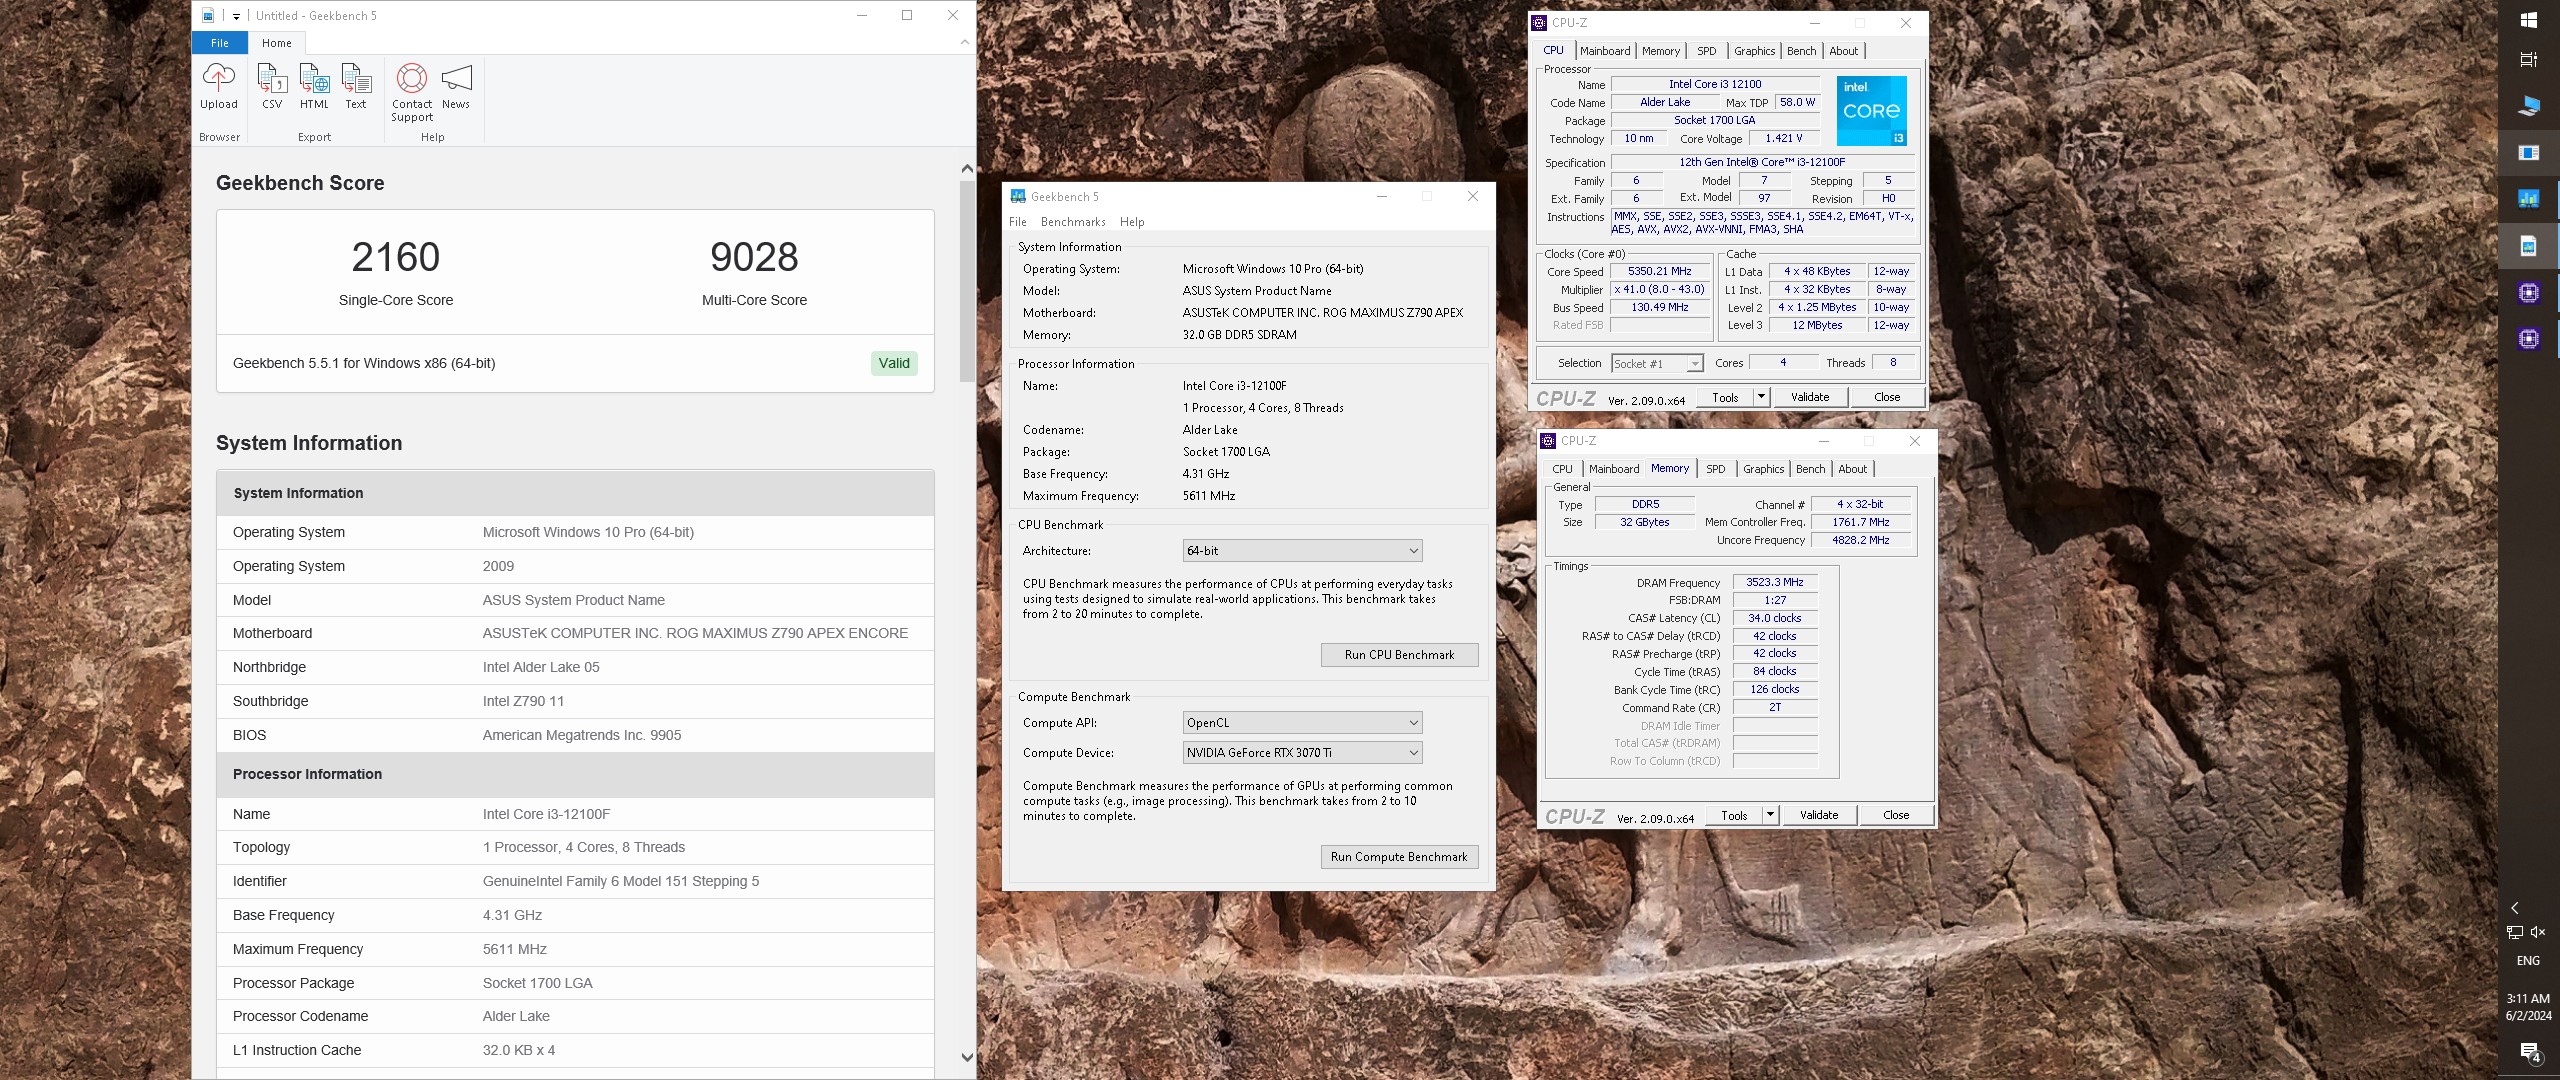Expand Tools arrow in CPU-Z memory window

[1770, 815]
